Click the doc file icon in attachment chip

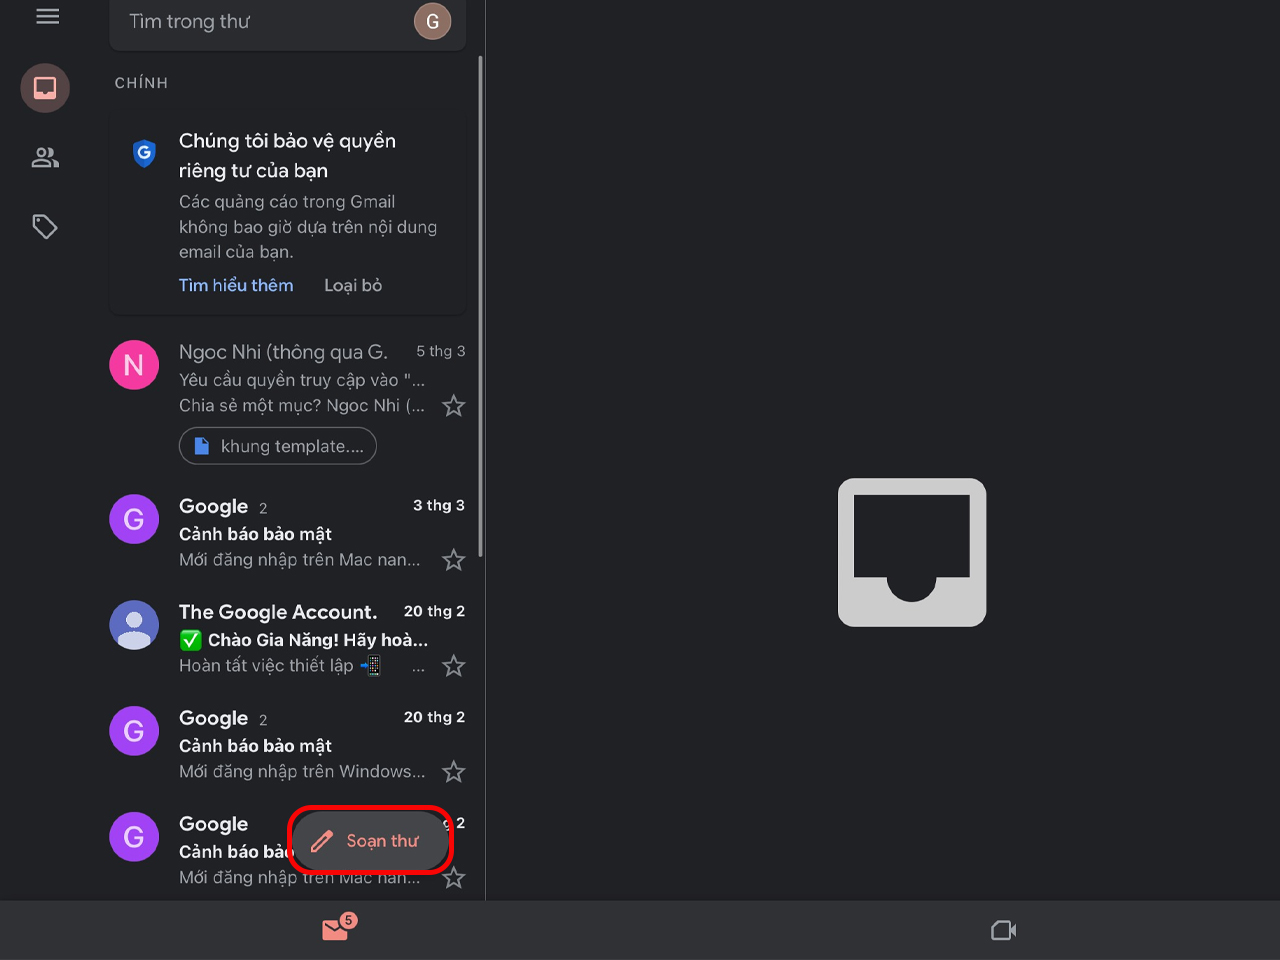point(201,446)
